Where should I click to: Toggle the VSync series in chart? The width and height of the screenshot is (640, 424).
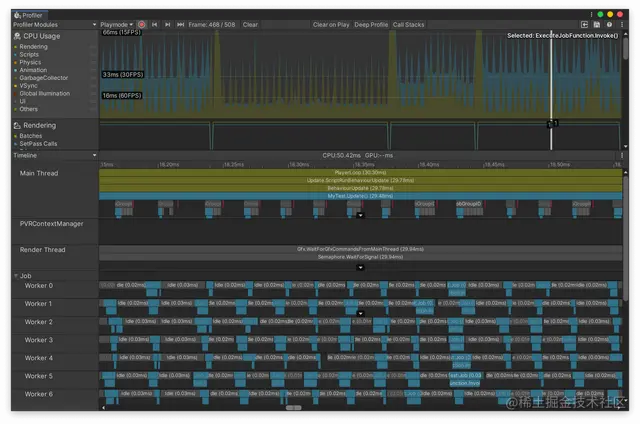[16, 86]
